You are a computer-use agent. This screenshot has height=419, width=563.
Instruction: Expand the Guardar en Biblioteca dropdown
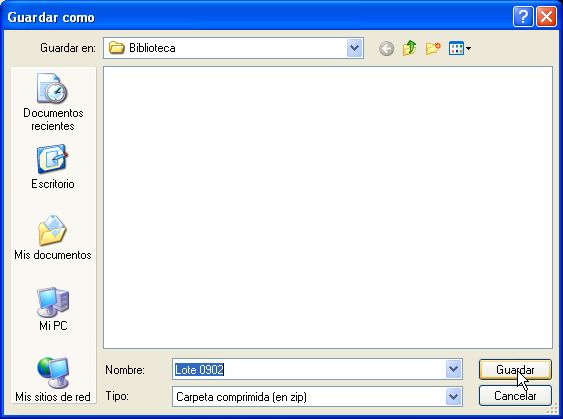354,48
